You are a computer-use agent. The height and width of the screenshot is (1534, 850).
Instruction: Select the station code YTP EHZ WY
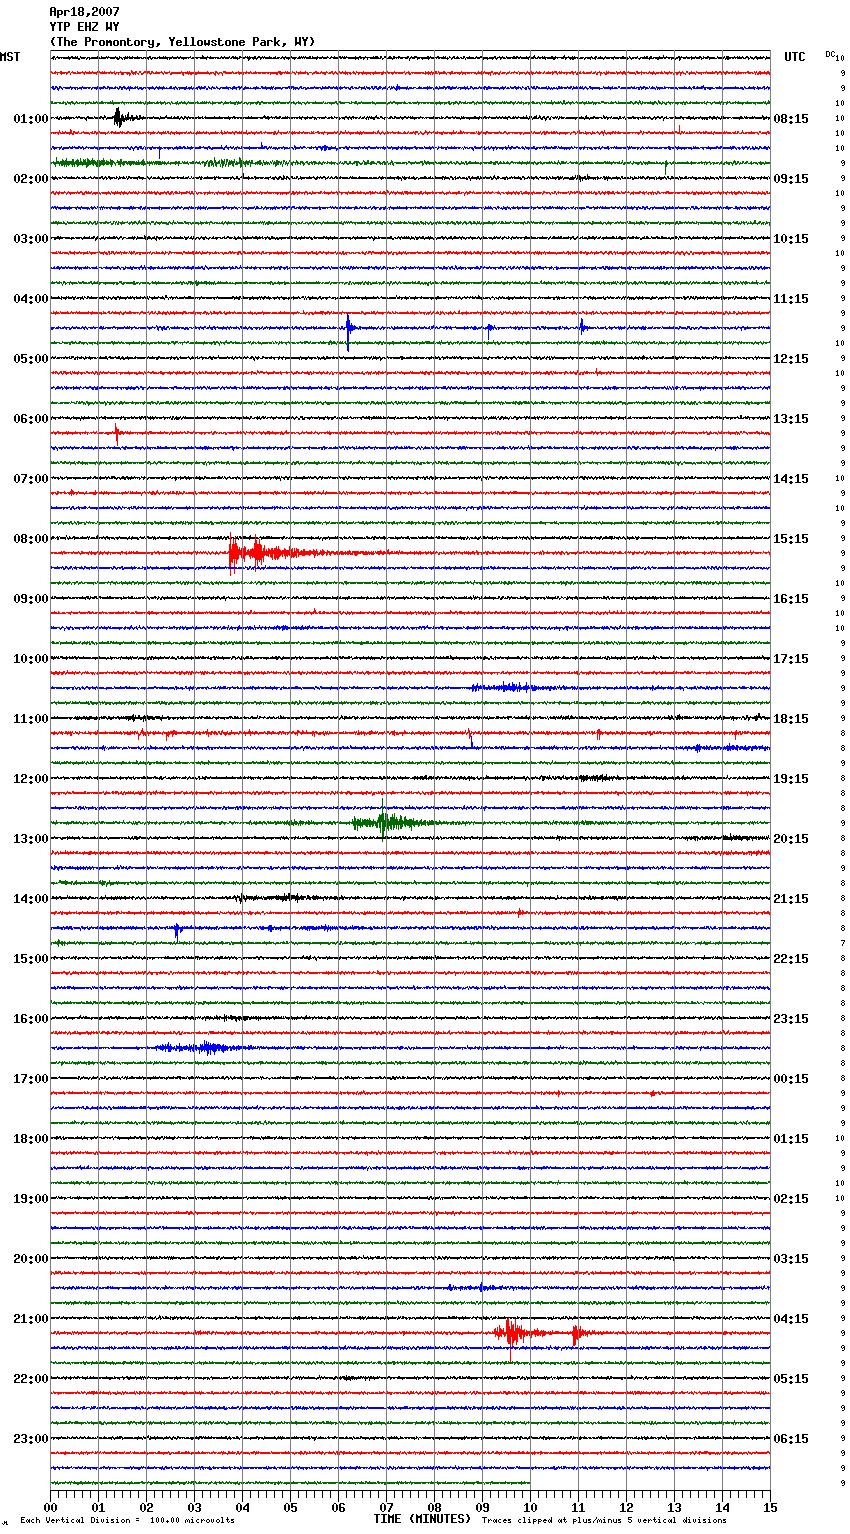pos(84,27)
